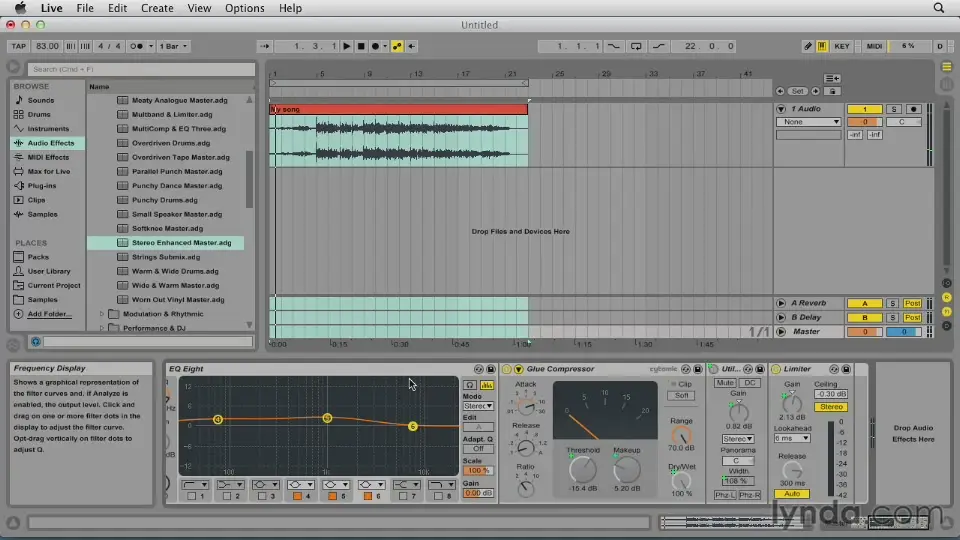This screenshot has height=540, width=960.
Task: Click Lock Envelopes icon below track options
Action: point(833,91)
